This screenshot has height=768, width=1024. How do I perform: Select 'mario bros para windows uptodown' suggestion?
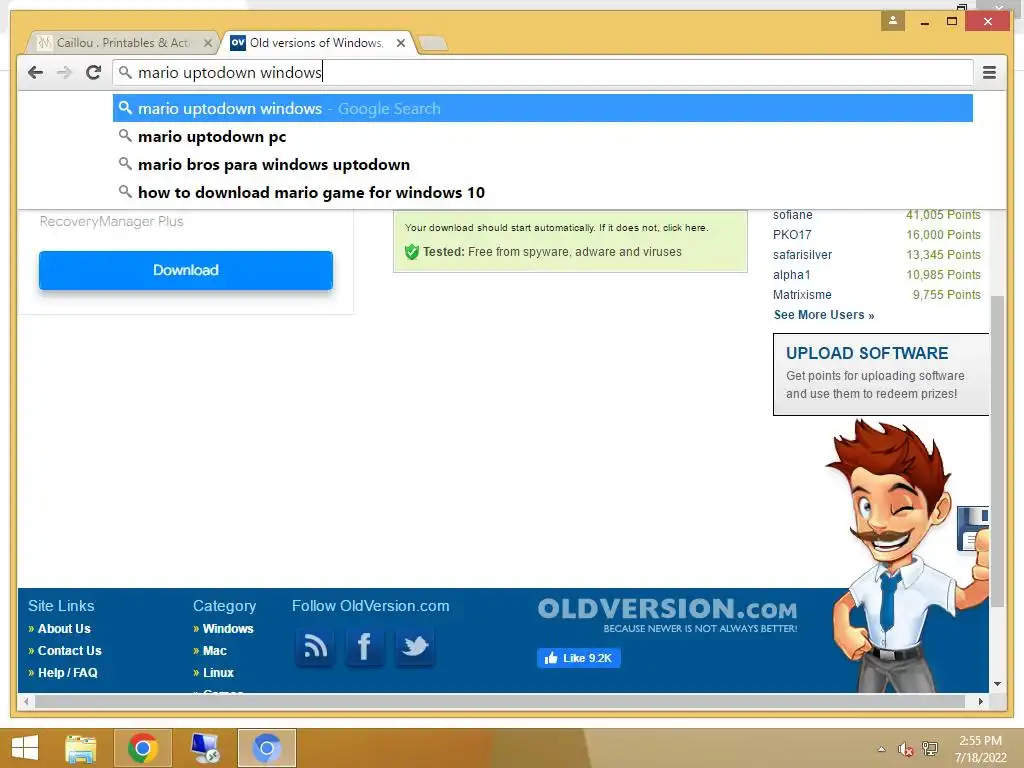pos(543,165)
